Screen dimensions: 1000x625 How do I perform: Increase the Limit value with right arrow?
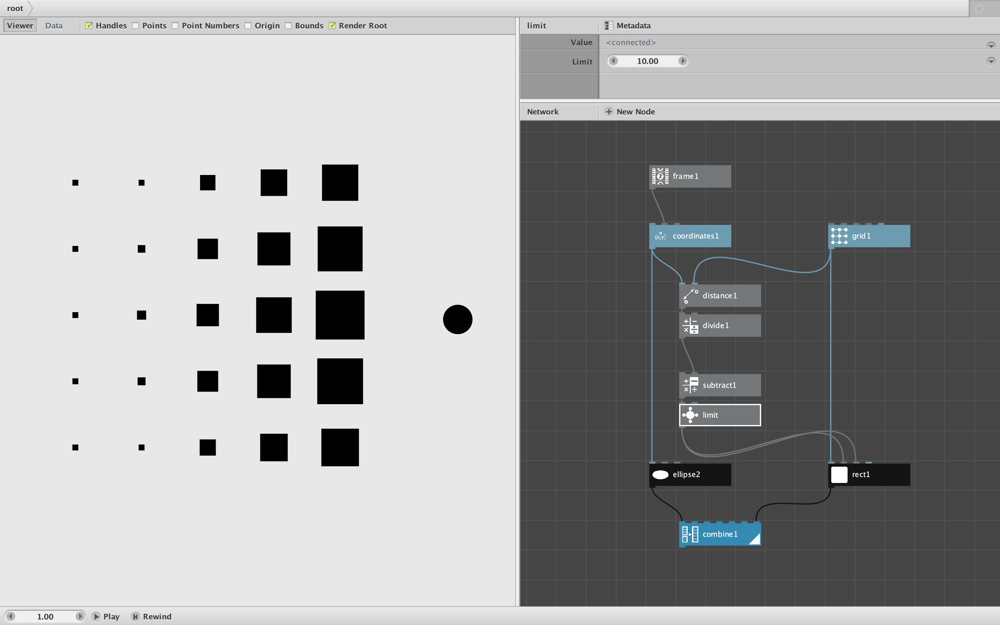(x=682, y=61)
